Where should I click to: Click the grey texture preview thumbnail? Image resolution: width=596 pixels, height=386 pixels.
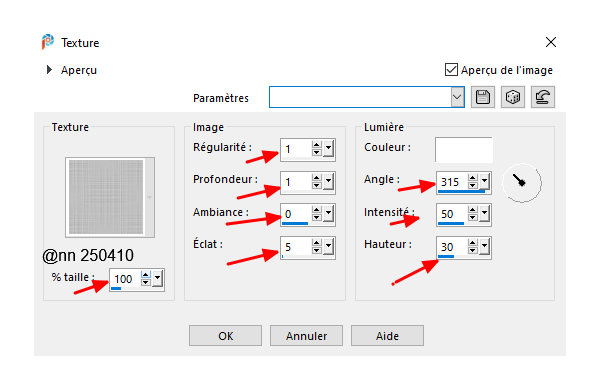106,197
